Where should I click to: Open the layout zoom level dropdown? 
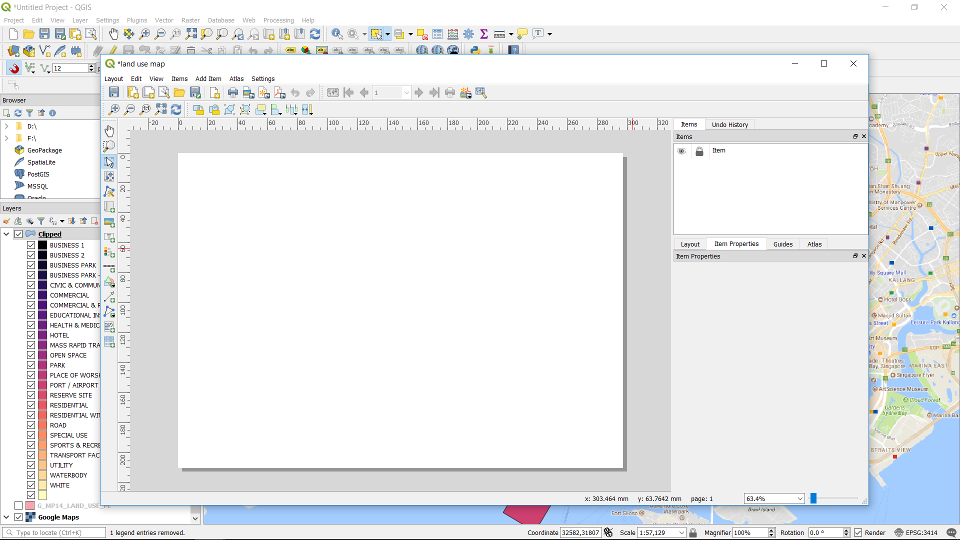(799, 498)
